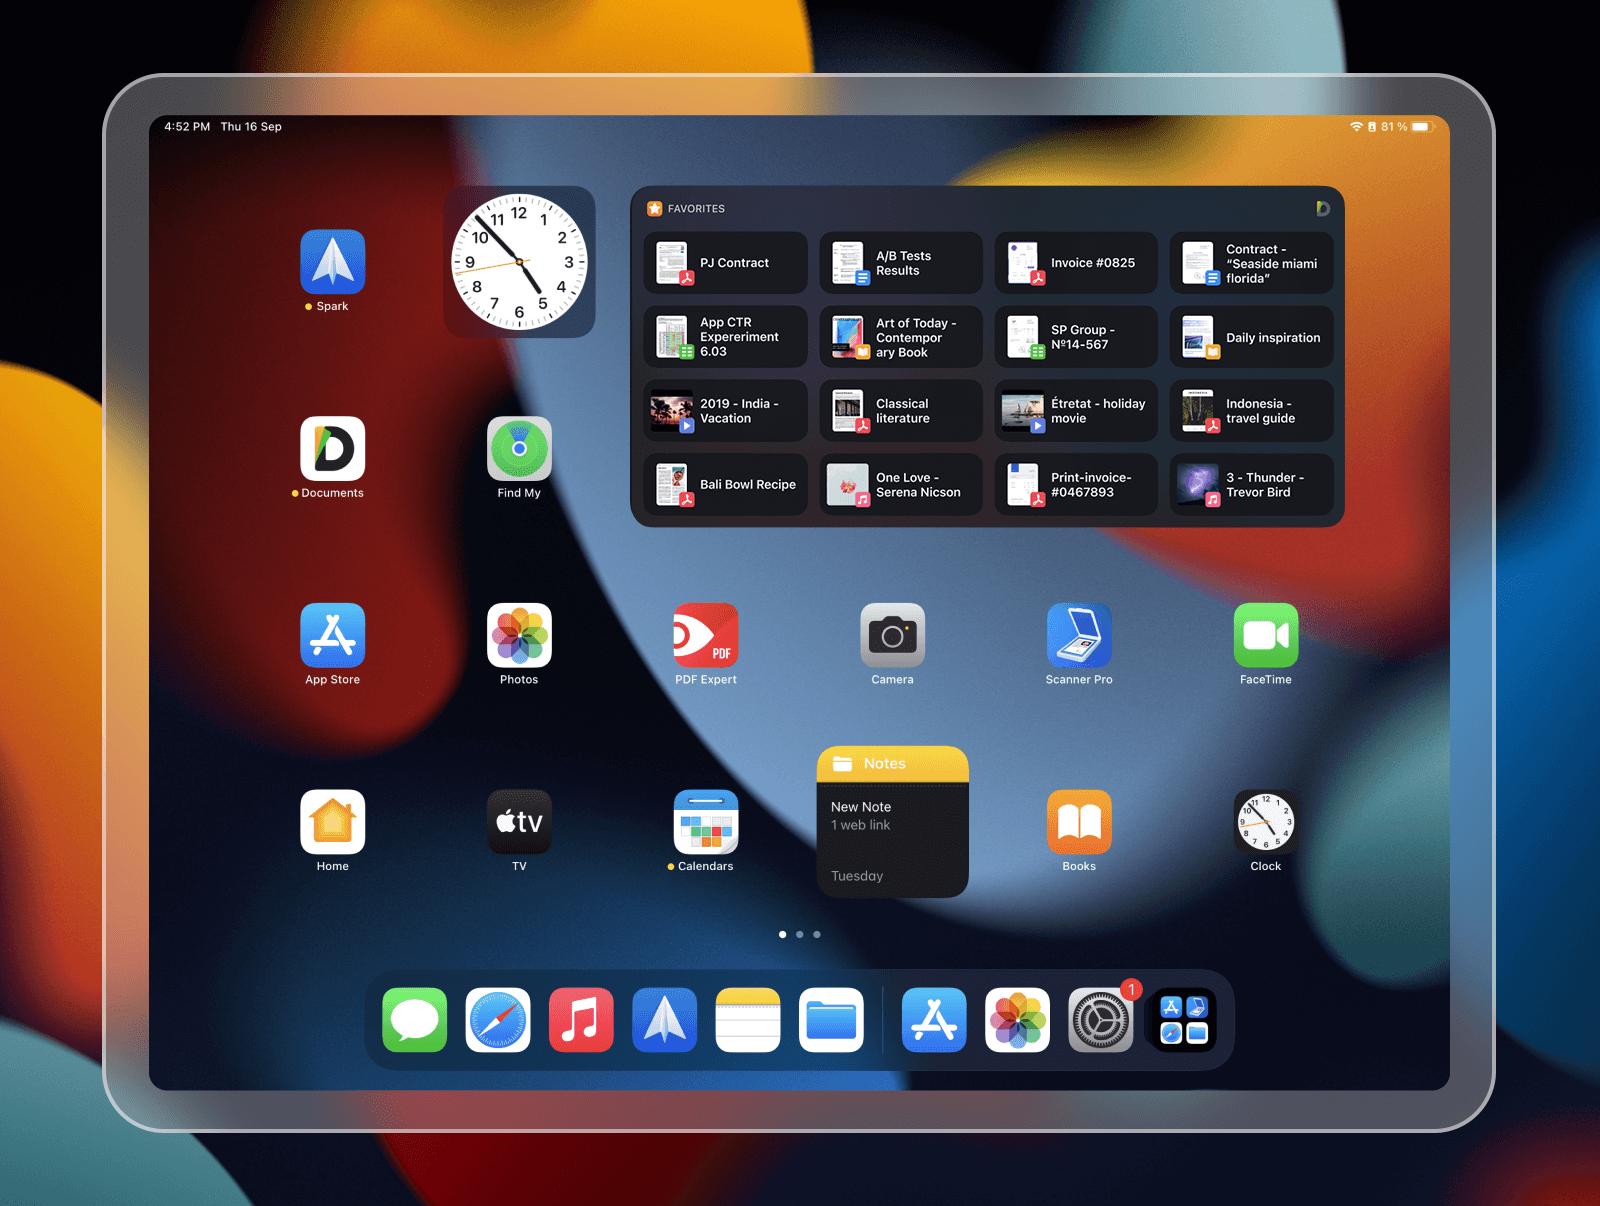1600x1206 pixels.
Task: Open the Documents app
Action: 330,451
